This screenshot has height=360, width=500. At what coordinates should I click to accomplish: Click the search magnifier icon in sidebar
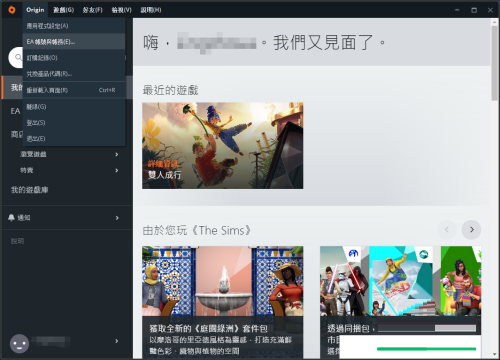[x=18, y=57]
